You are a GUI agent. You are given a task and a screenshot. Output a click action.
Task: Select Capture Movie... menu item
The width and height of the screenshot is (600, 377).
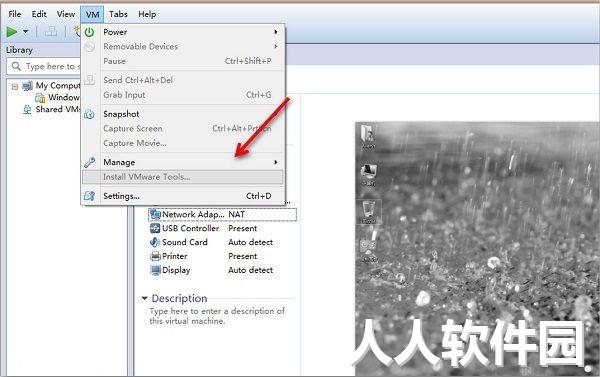pyautogui.click(x=183, y=143)
